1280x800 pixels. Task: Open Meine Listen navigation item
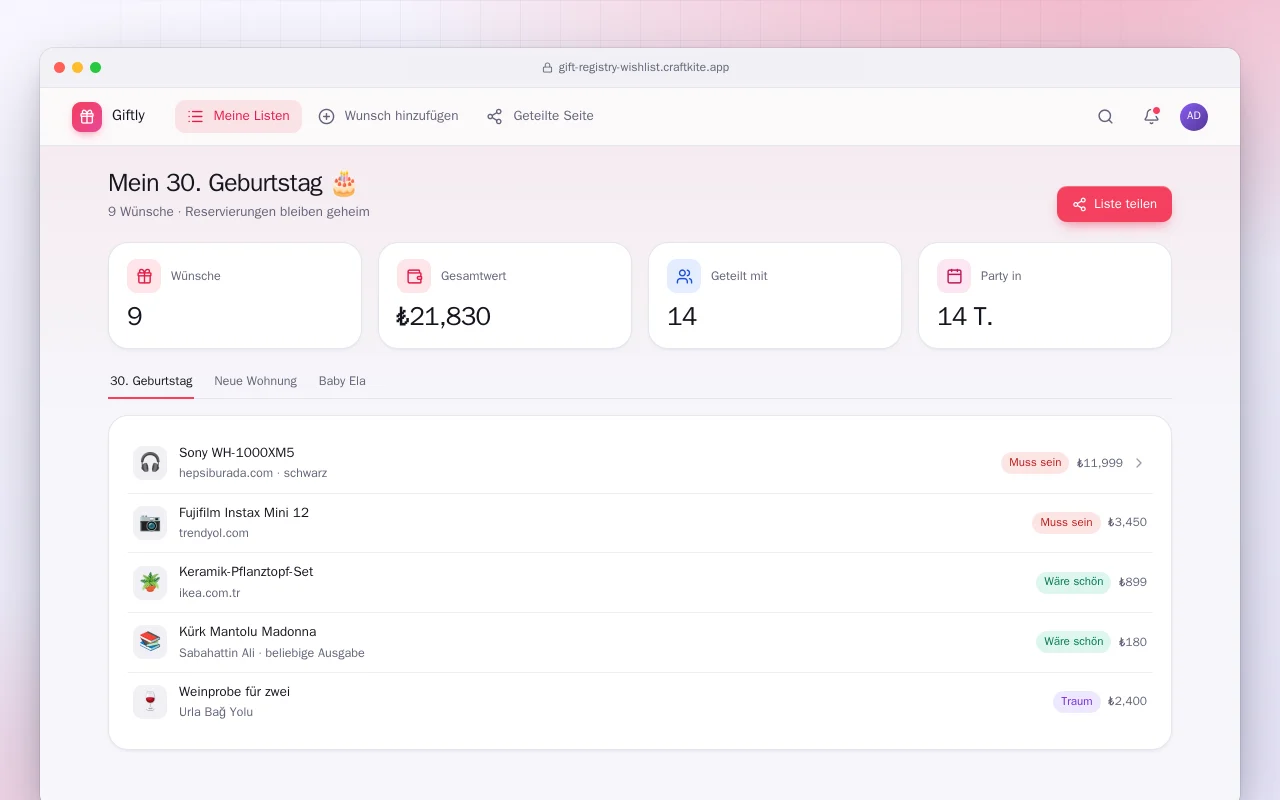(238, 116)
